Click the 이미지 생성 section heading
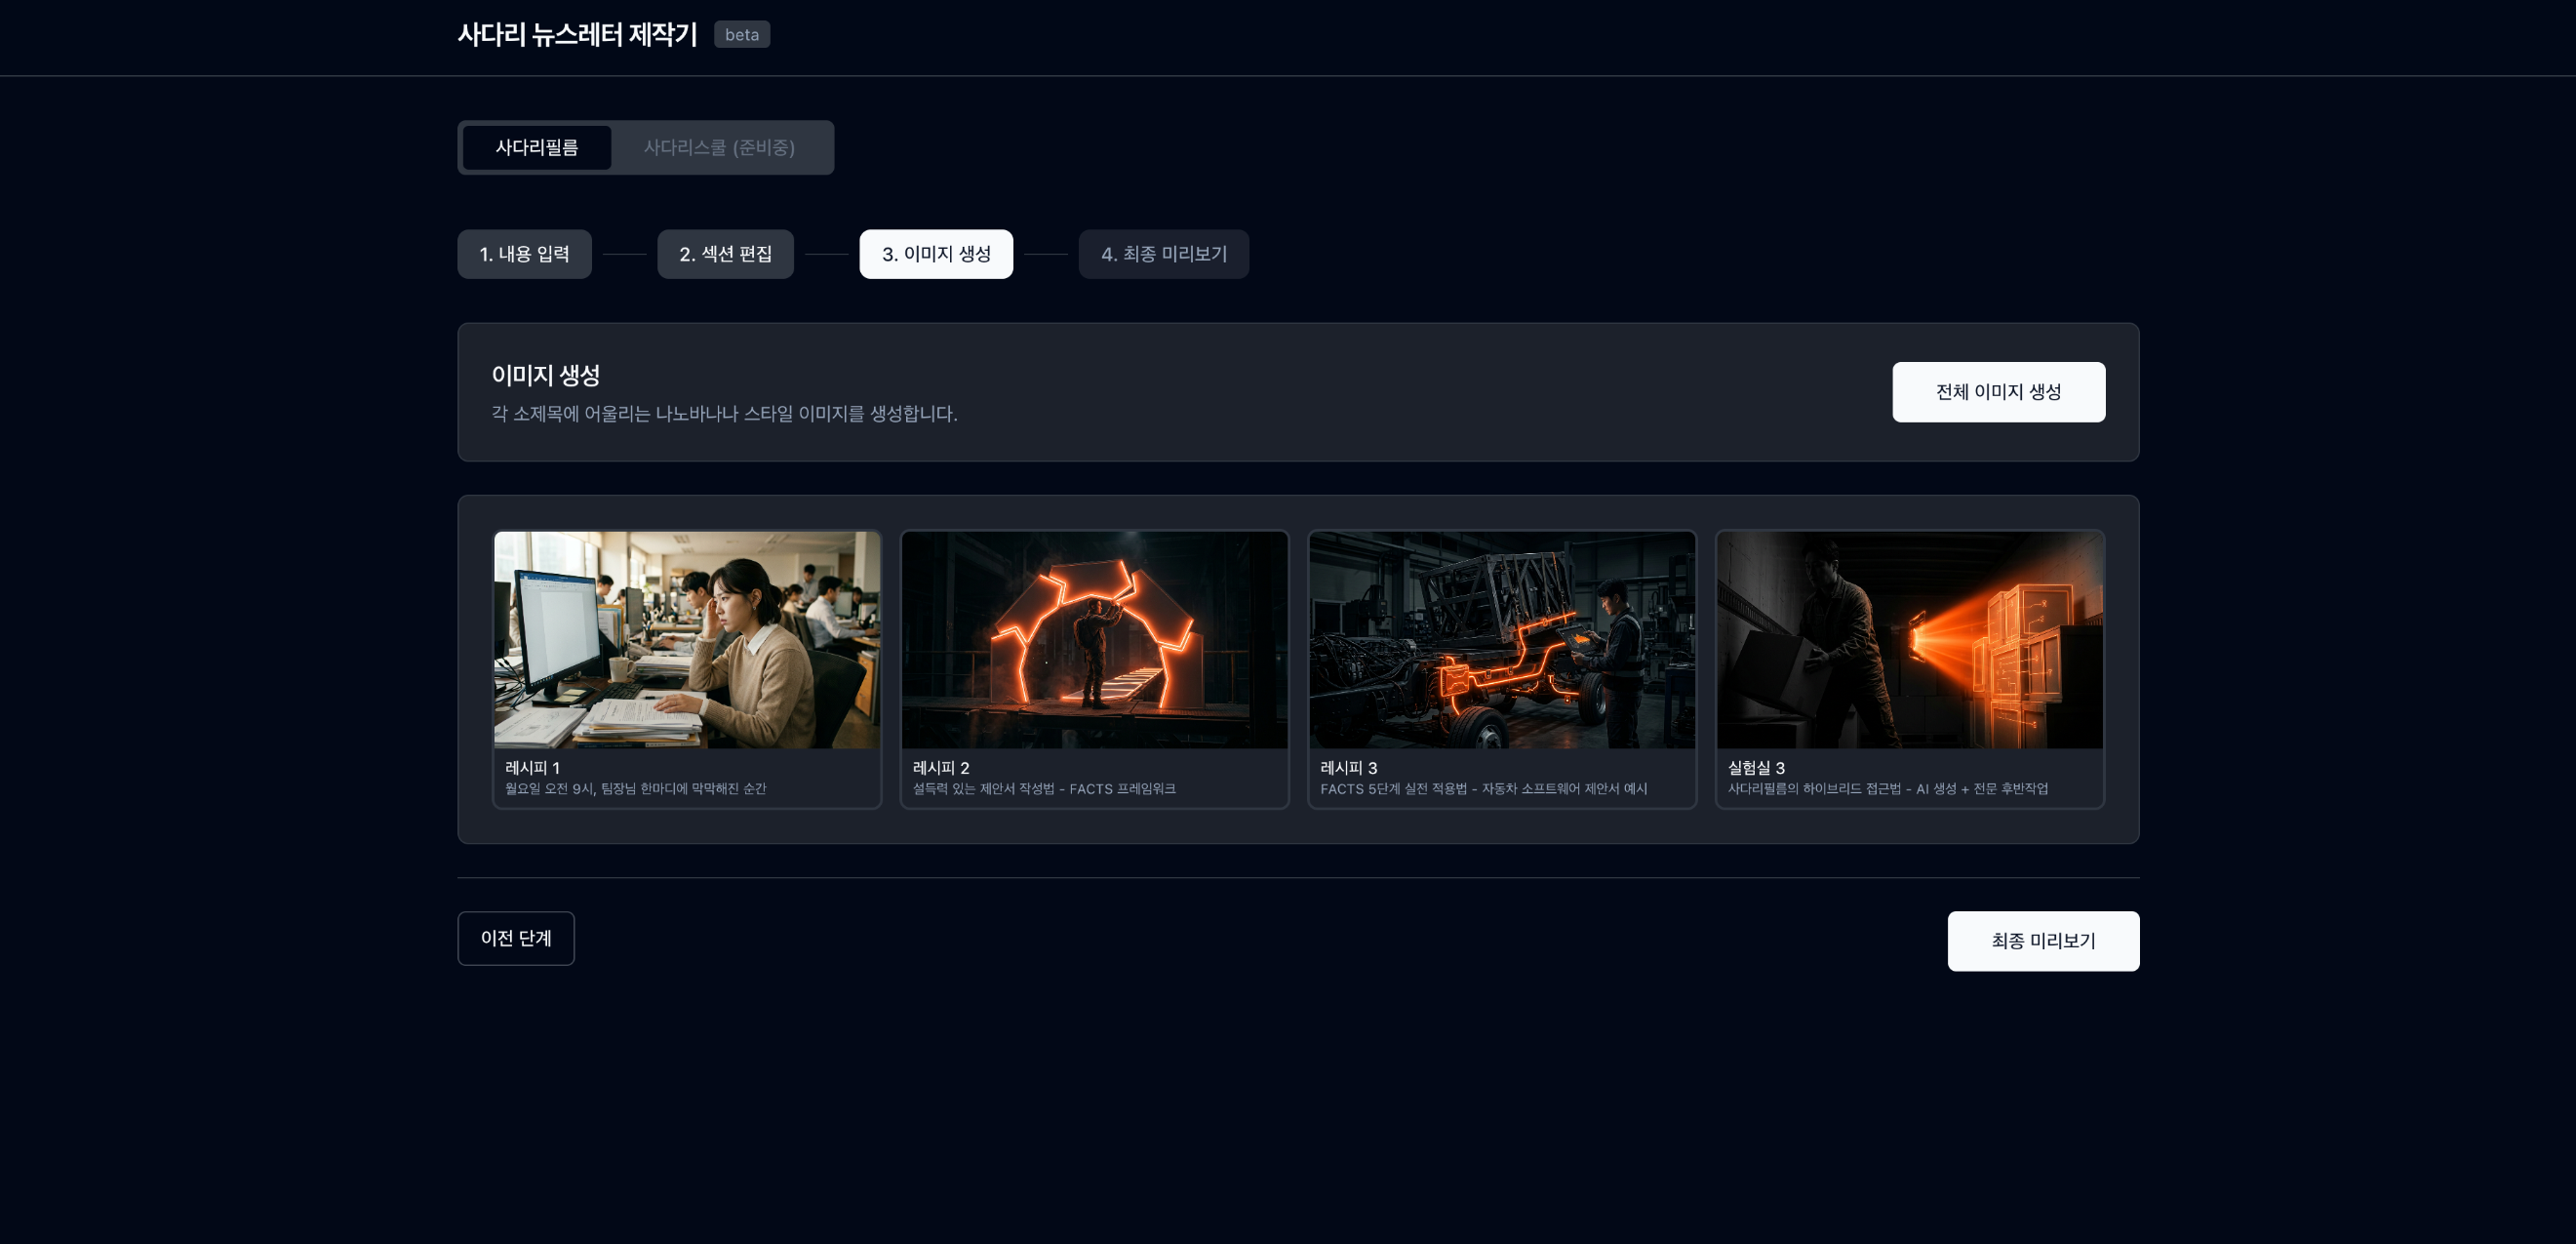Image resolution: width=2576 pixels, height=1244 pixels. pos(545,375)
